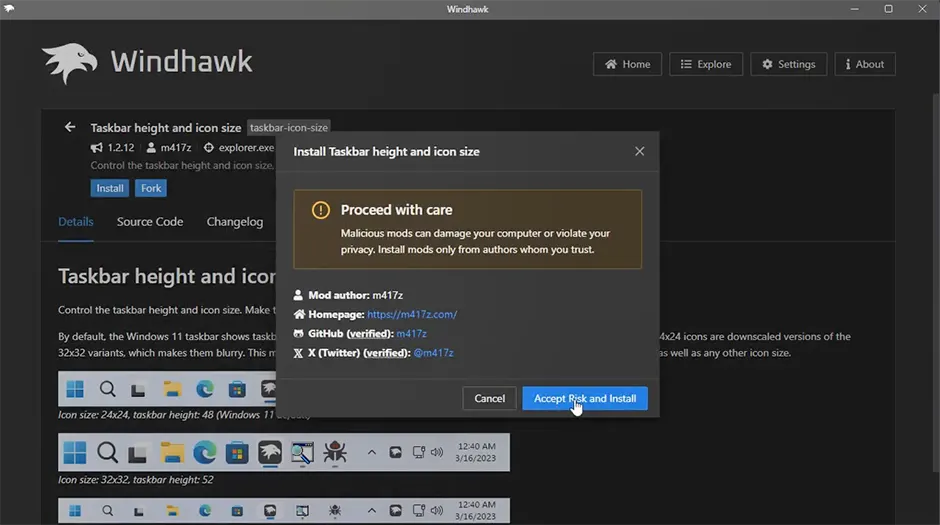Click the Windhawk eagle logo

(x=70, y=63)
